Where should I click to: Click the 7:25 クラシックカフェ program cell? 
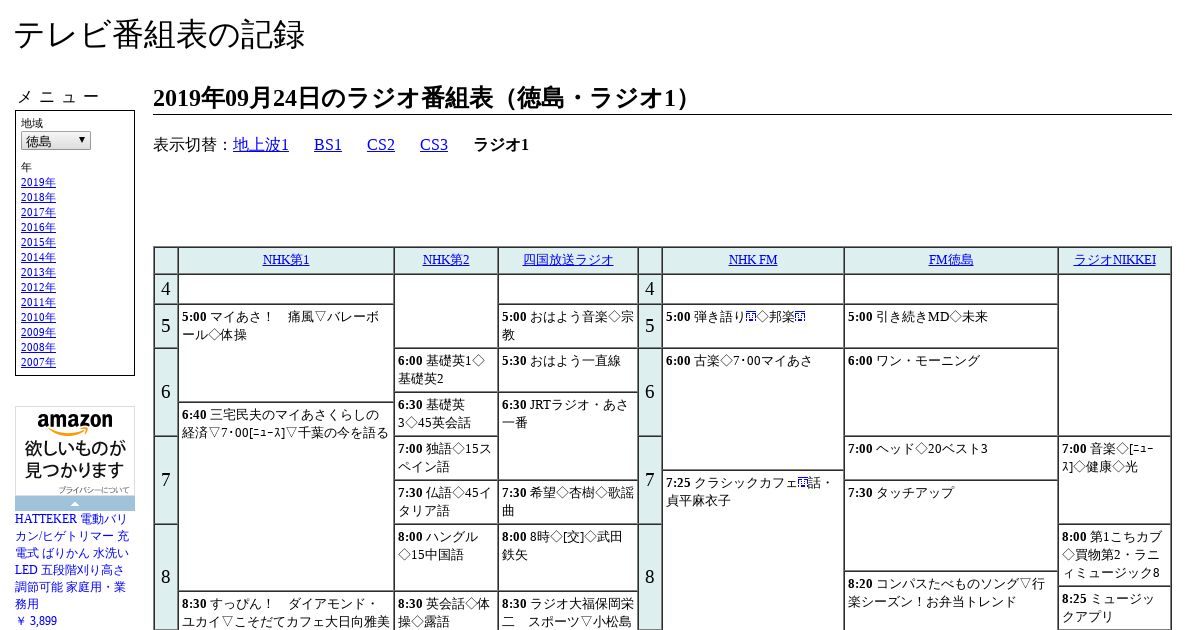pos(753,550)
